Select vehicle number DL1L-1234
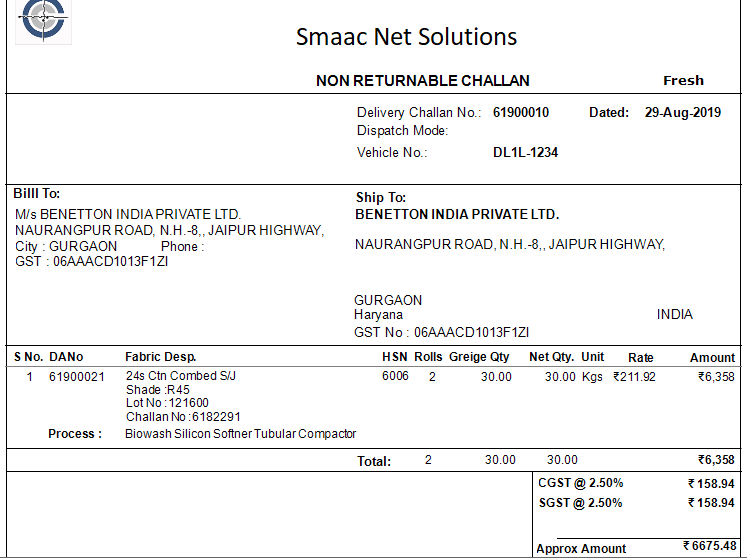The height and width of the screenshot is (558, 756). click(x=525, y=152)
